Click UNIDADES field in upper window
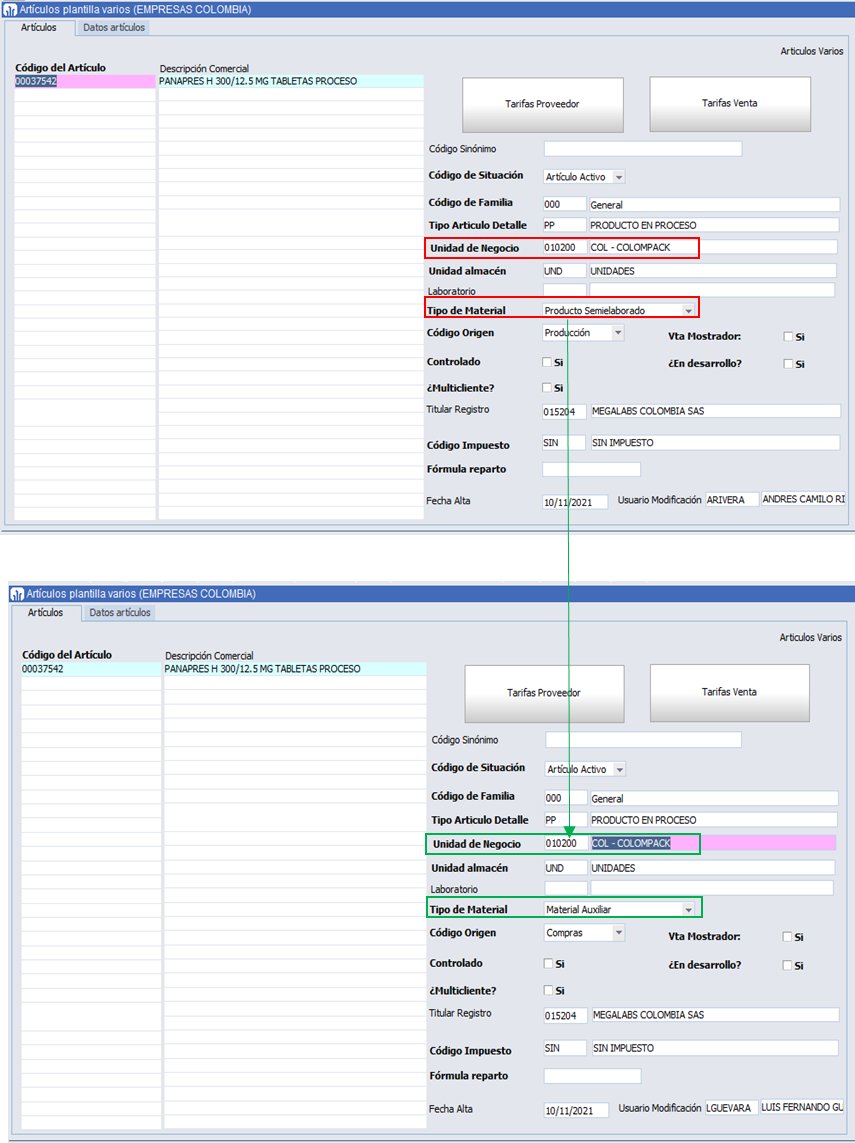This screenshot has width=855, height=1143. tap(713, 271)
